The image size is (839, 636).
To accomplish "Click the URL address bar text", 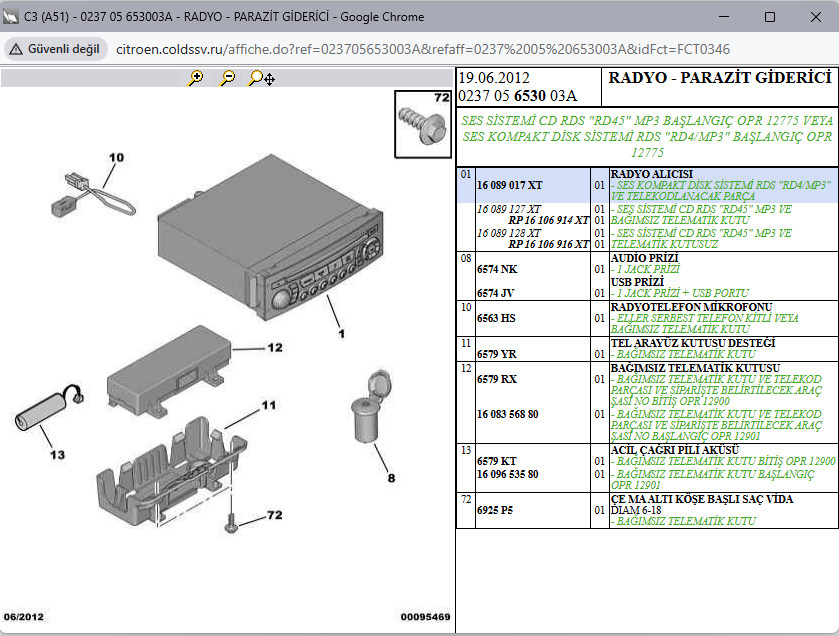I will 420,49.
